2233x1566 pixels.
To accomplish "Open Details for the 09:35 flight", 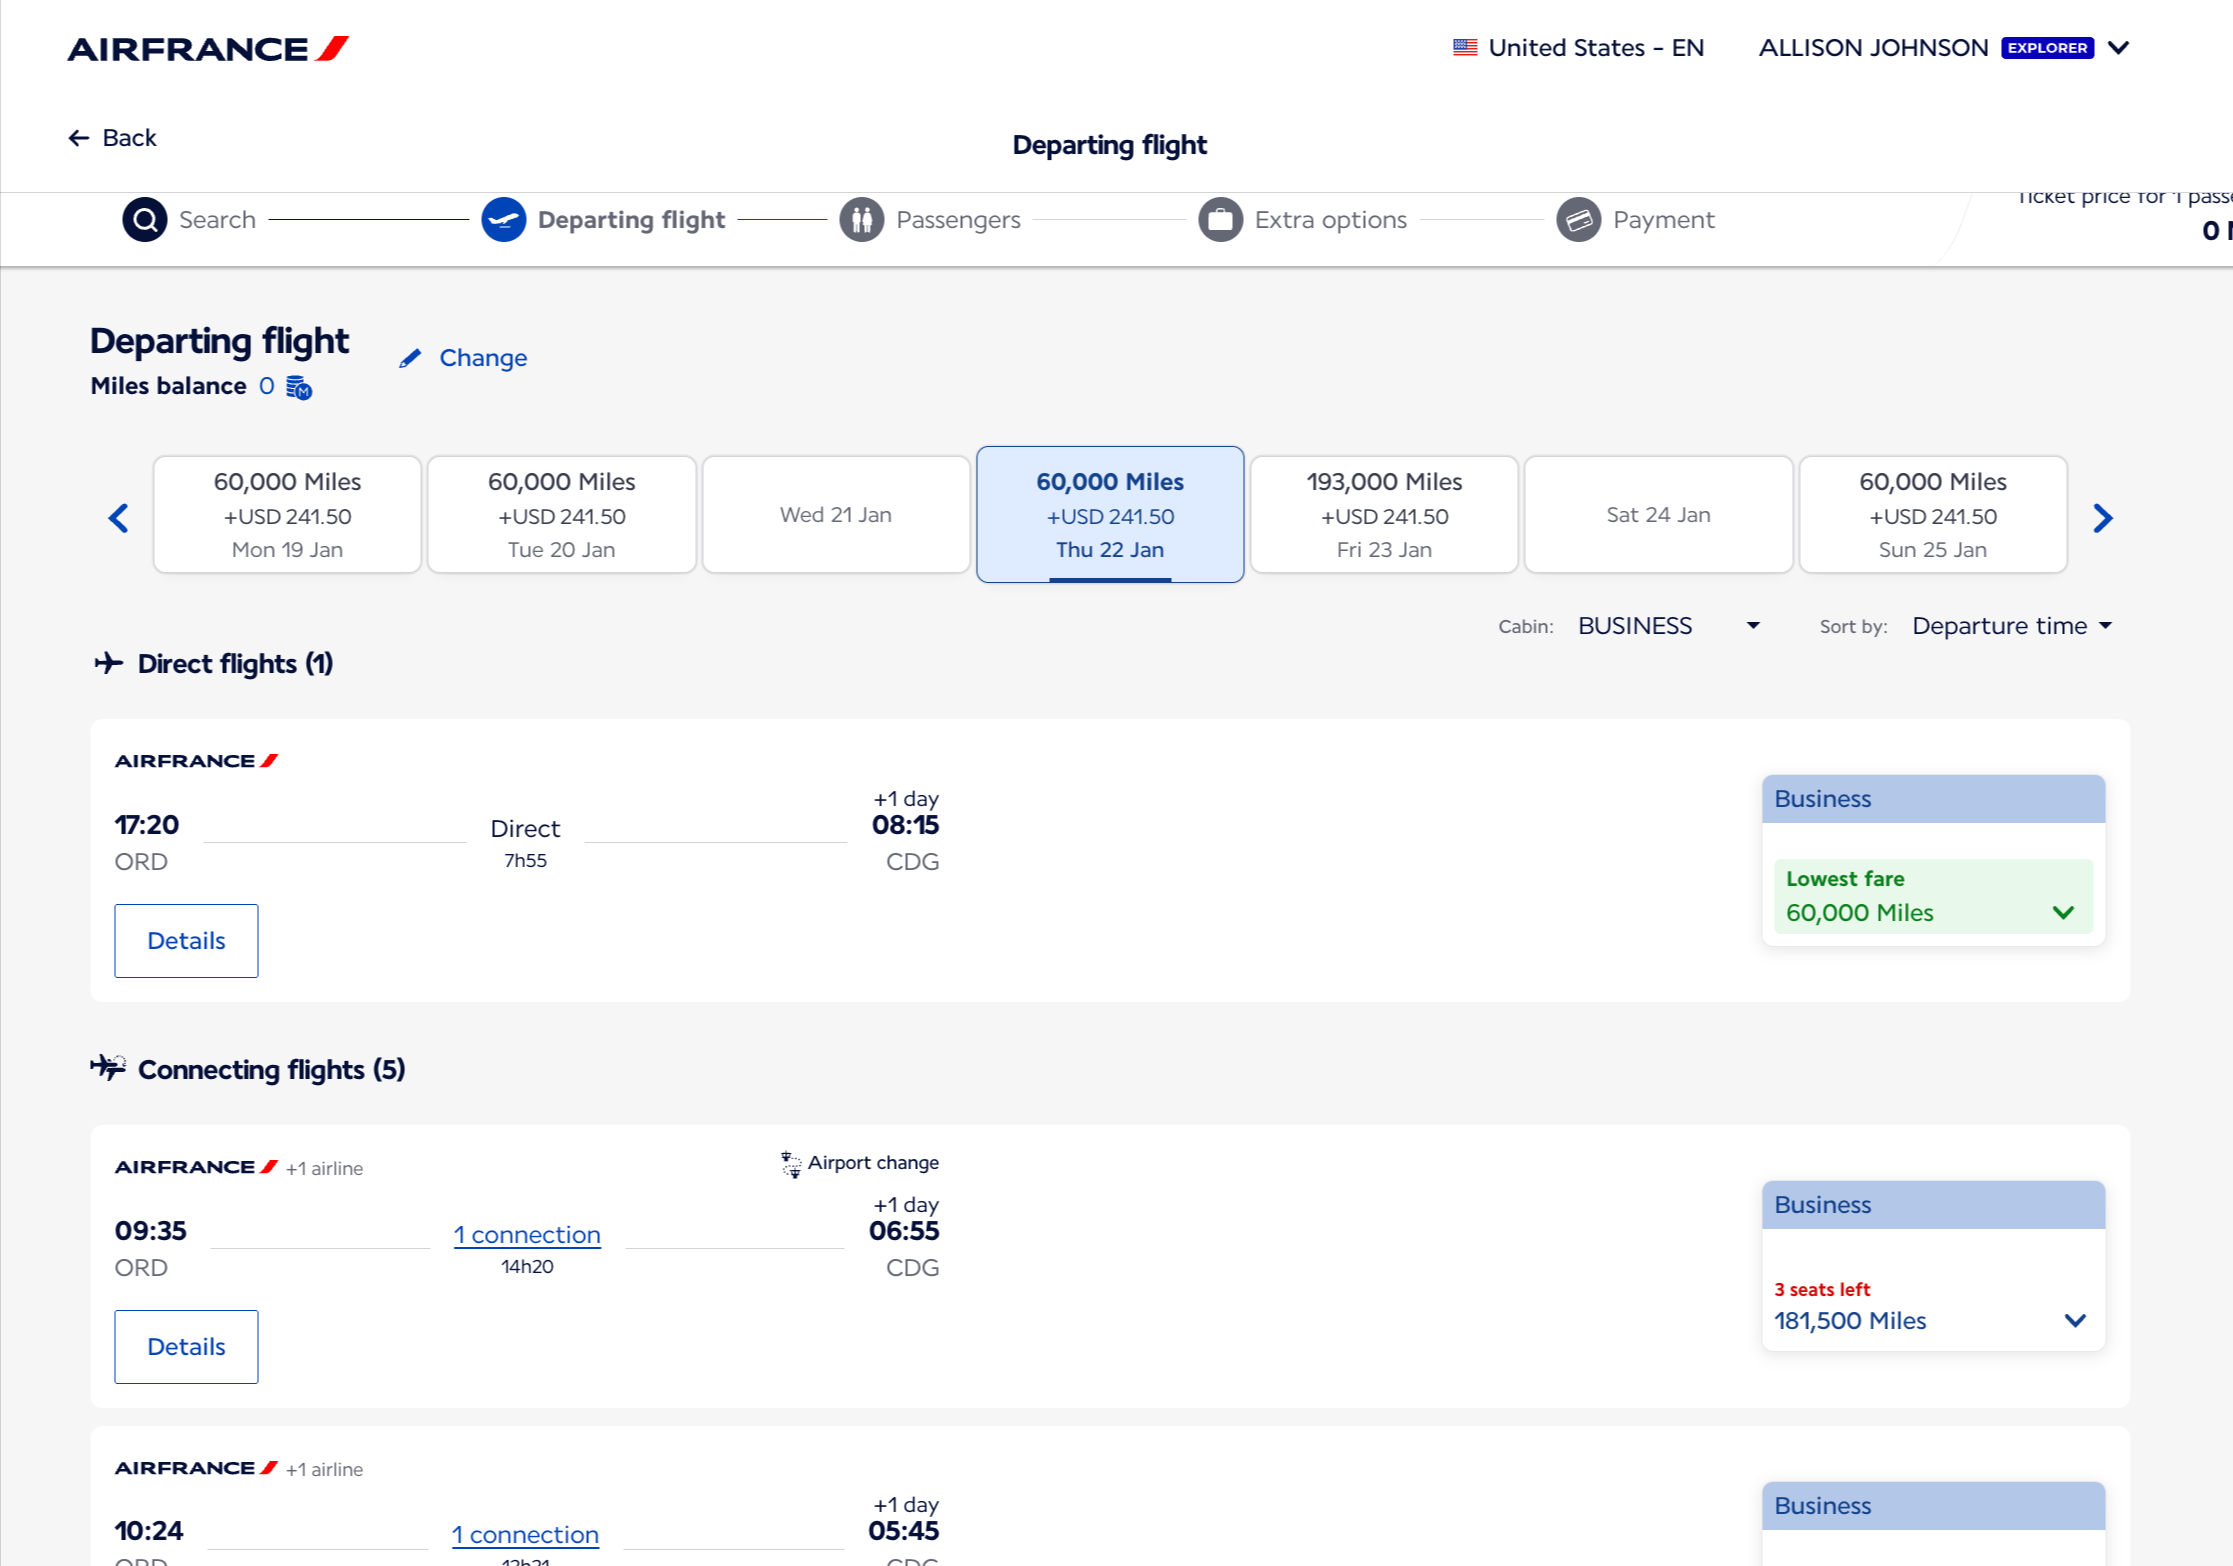I will tap(186, 1347).
